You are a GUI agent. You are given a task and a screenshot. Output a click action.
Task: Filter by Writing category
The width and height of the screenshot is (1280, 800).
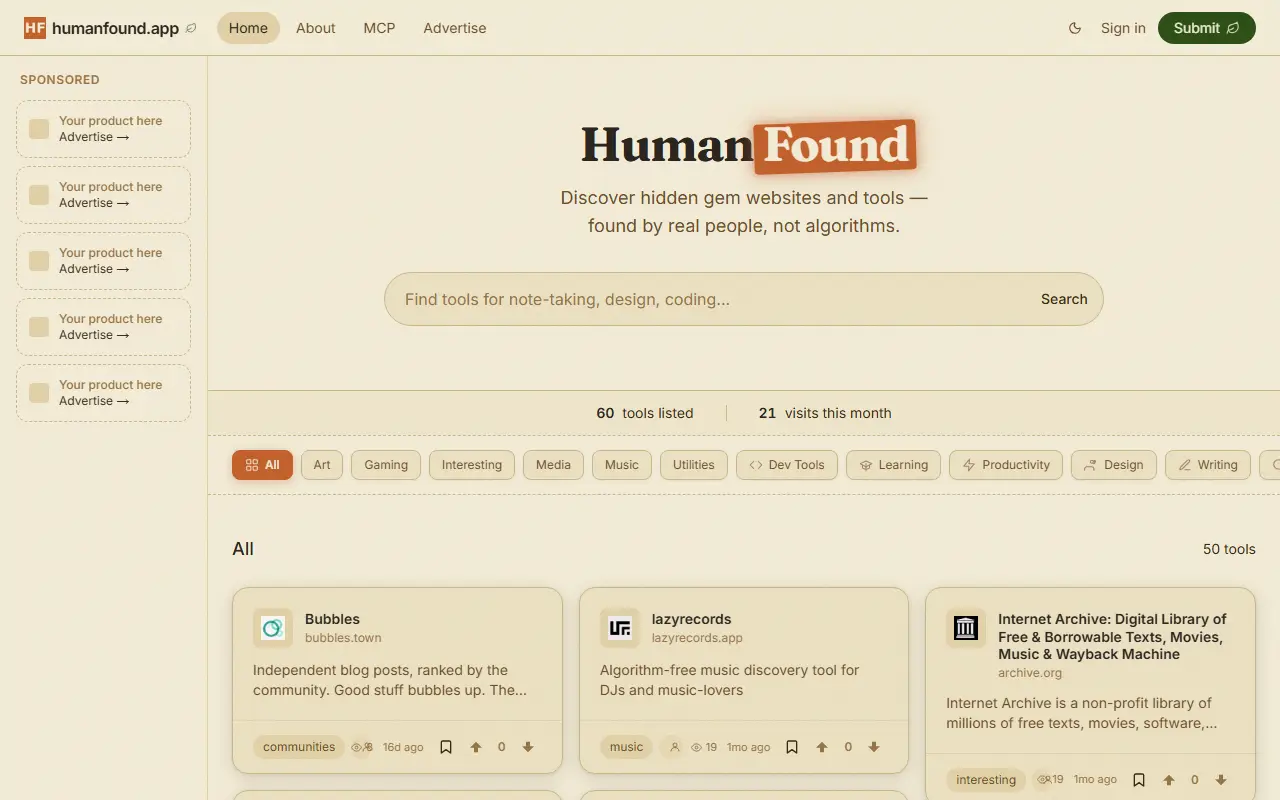coord(1208,465)
